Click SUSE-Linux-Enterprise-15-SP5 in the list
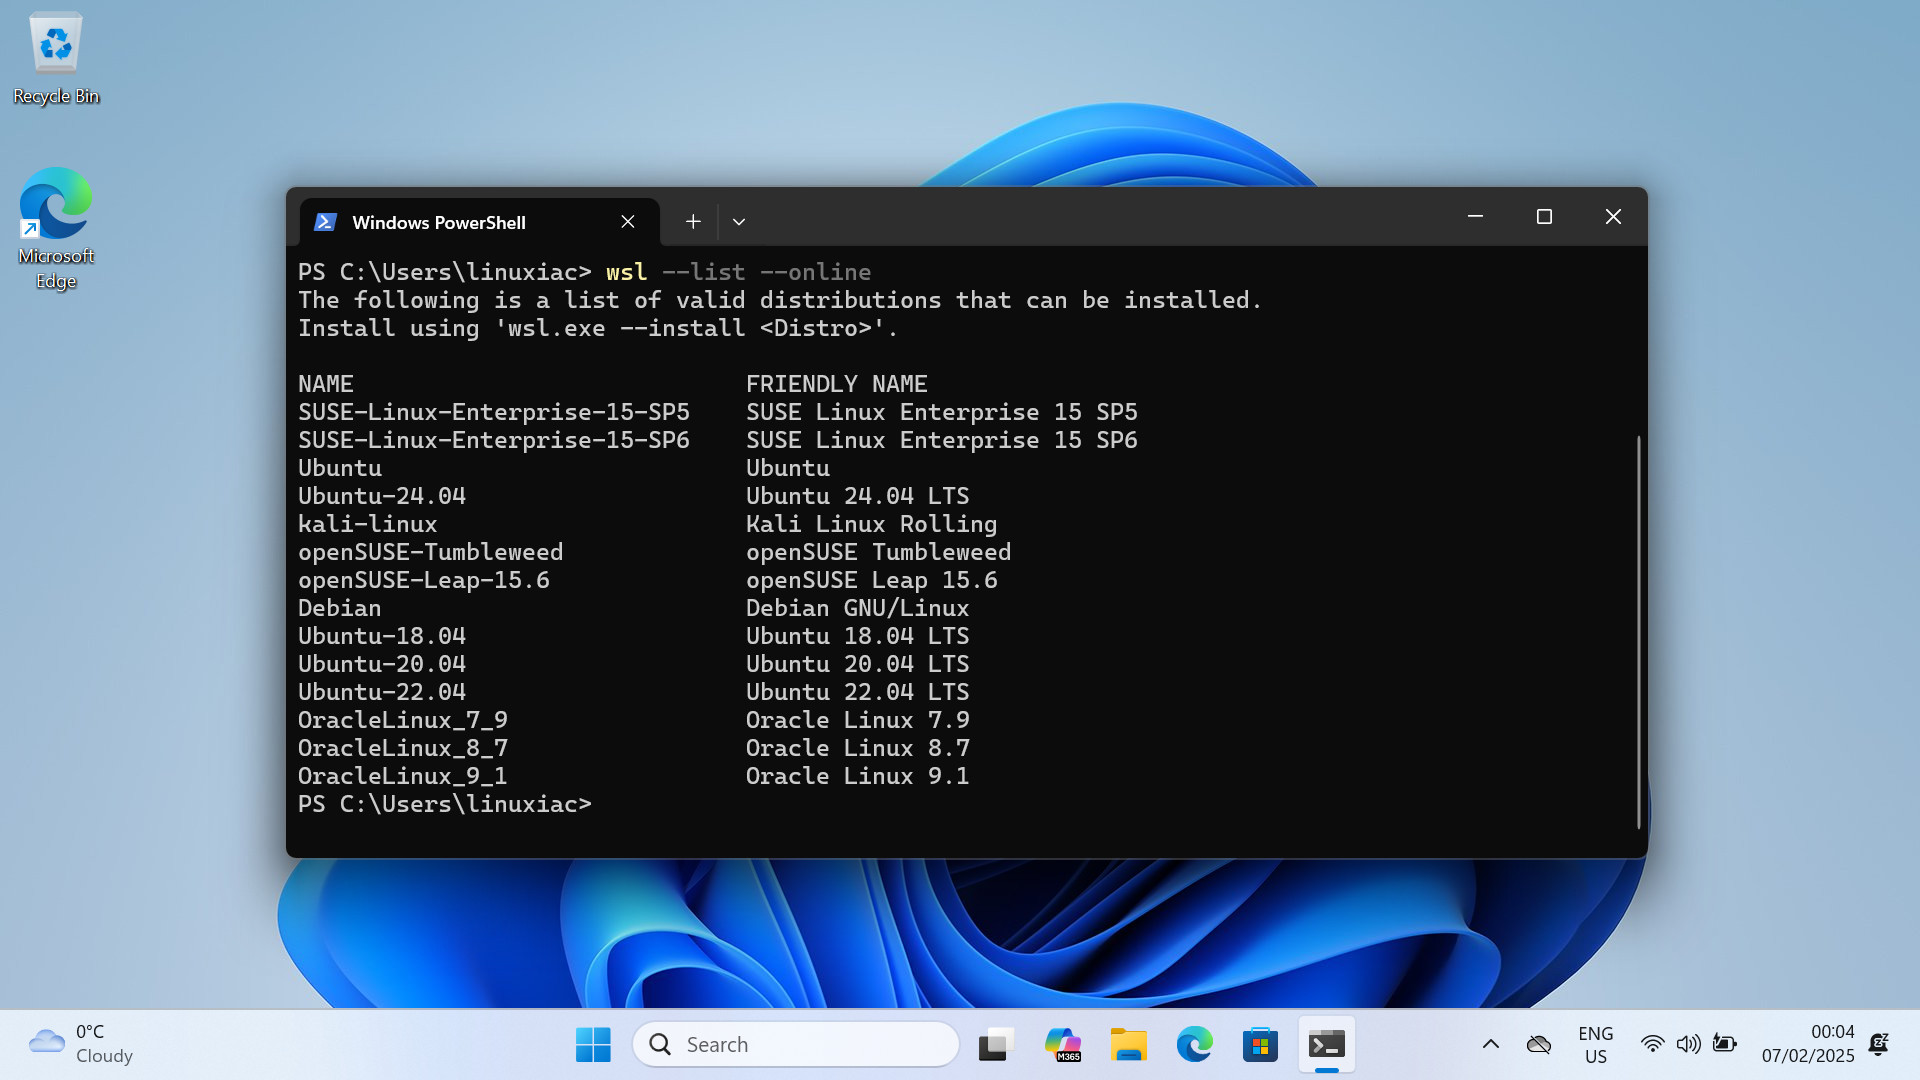This screenshot has height=1080, width=1920. [494, 412]
